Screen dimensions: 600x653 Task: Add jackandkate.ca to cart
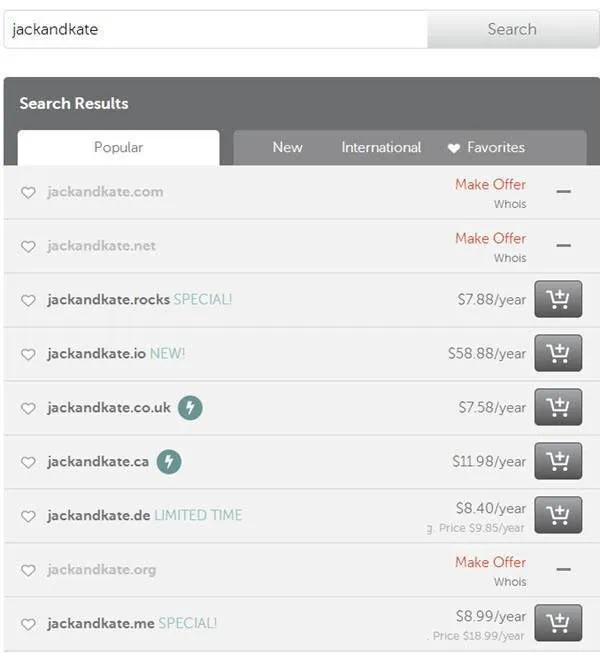tap(558, 462)
